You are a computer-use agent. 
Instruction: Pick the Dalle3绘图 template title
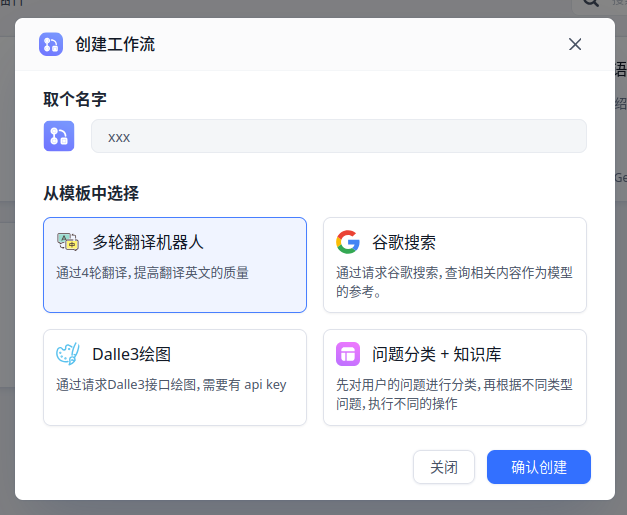point(131,354)
